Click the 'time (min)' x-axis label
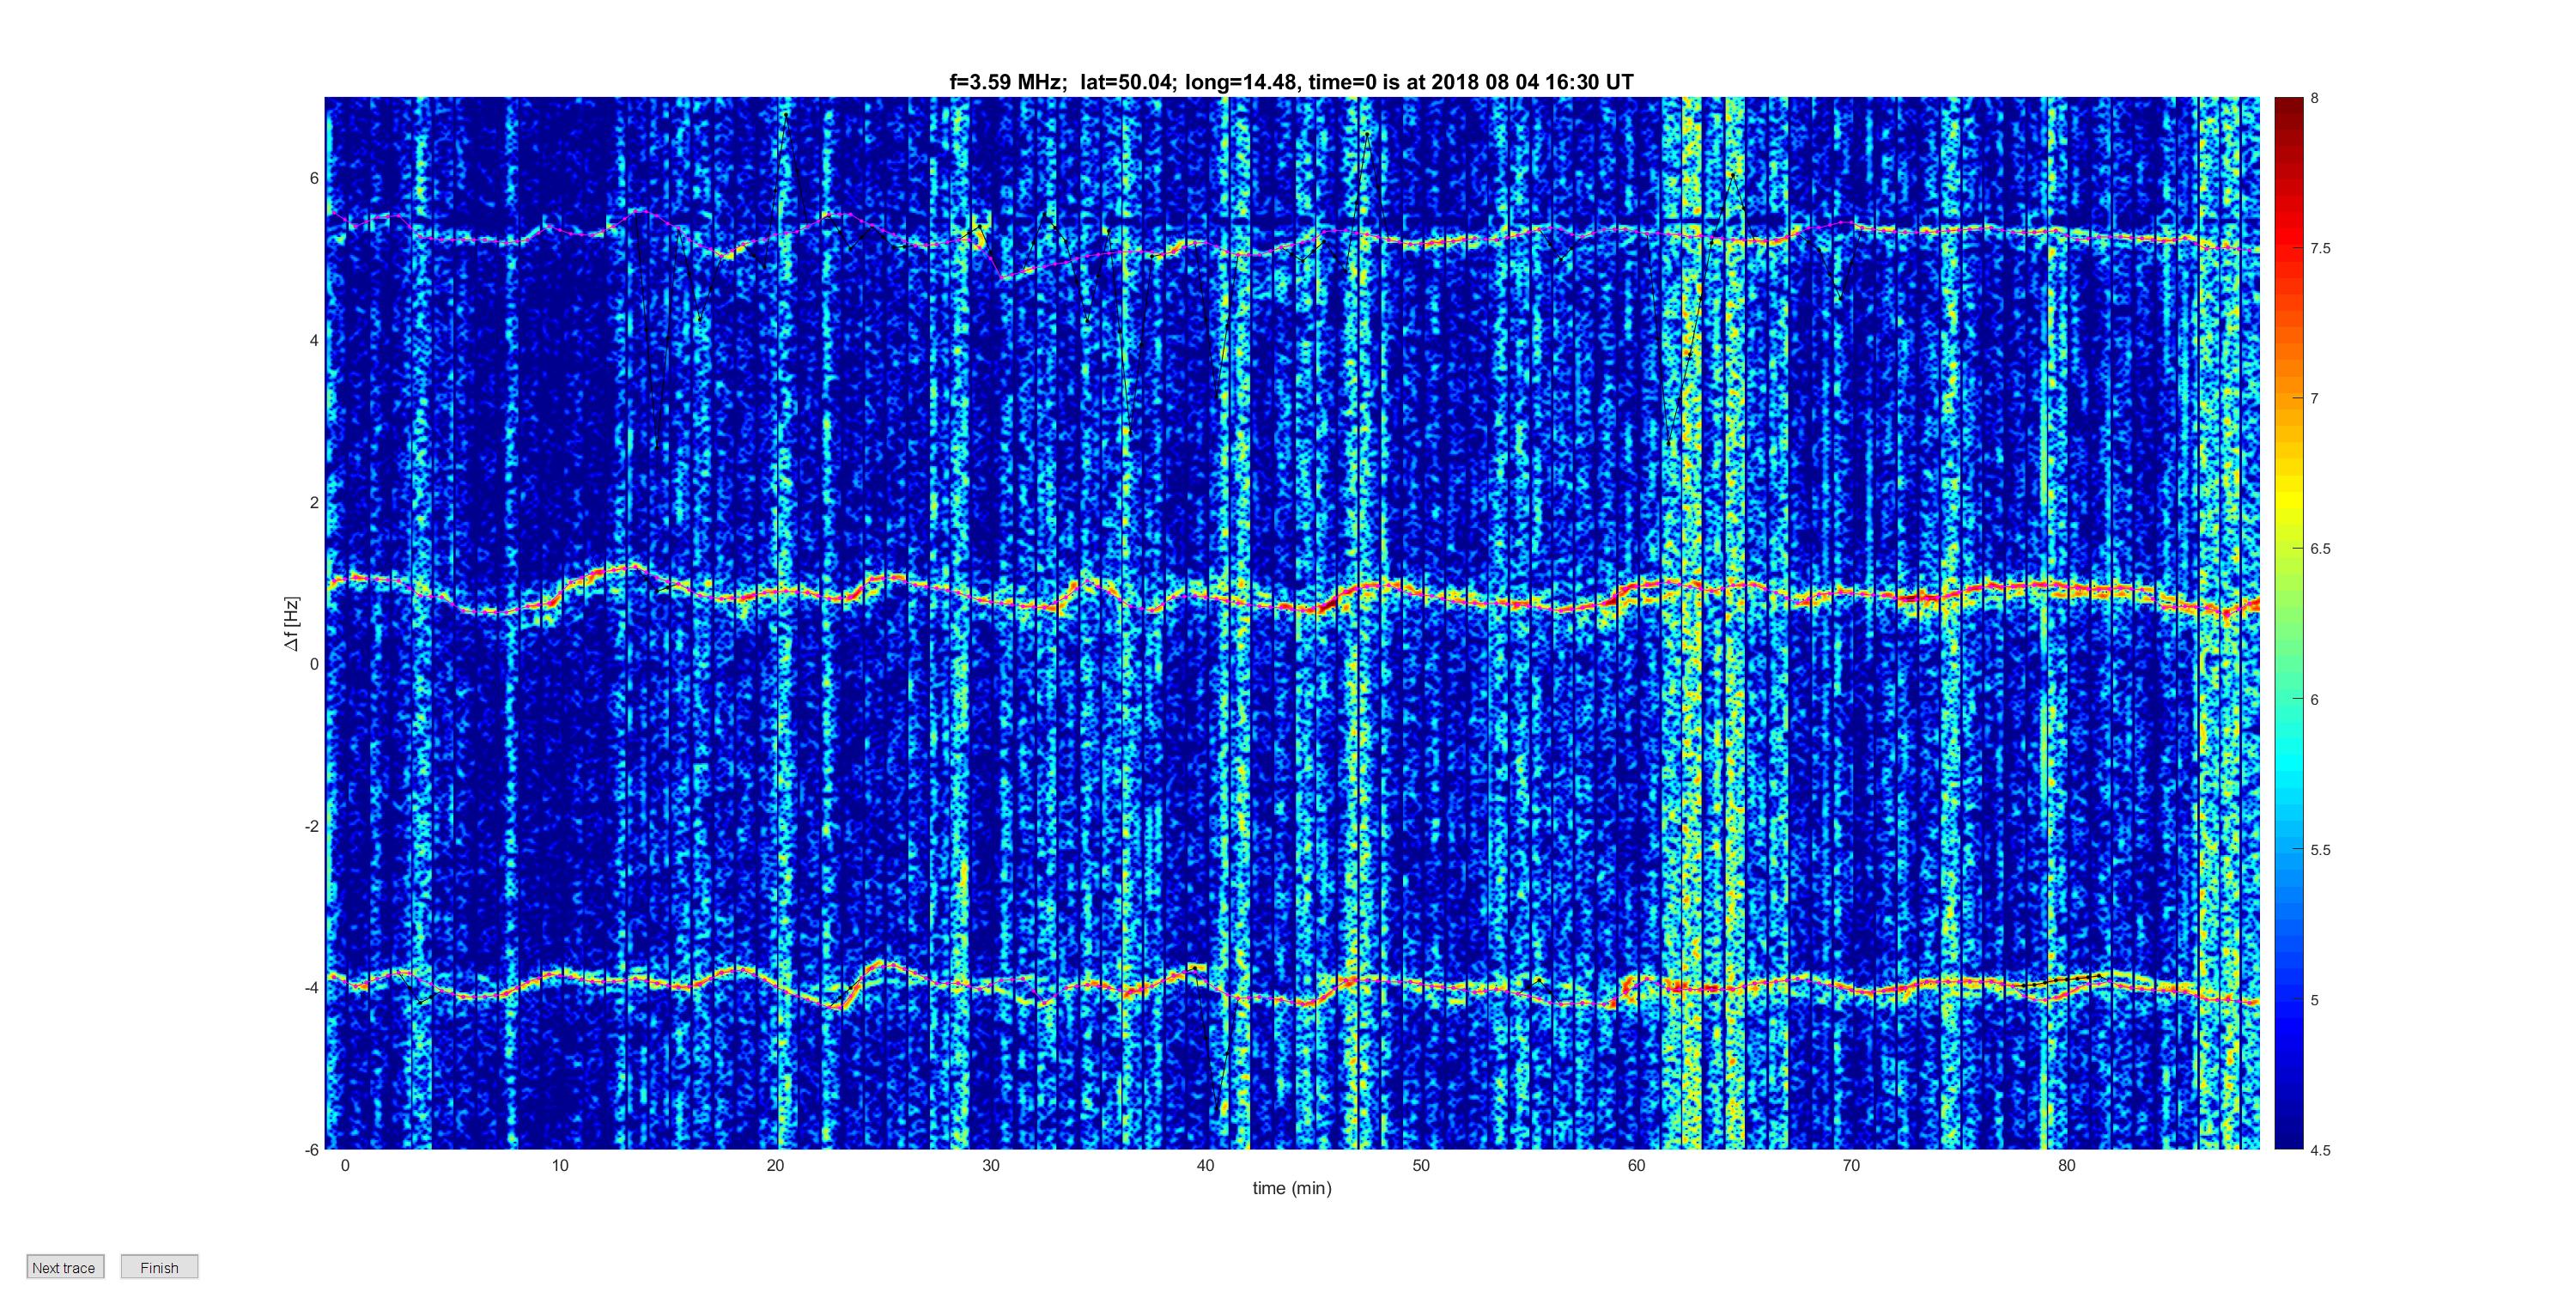 coord(1292,1188)
